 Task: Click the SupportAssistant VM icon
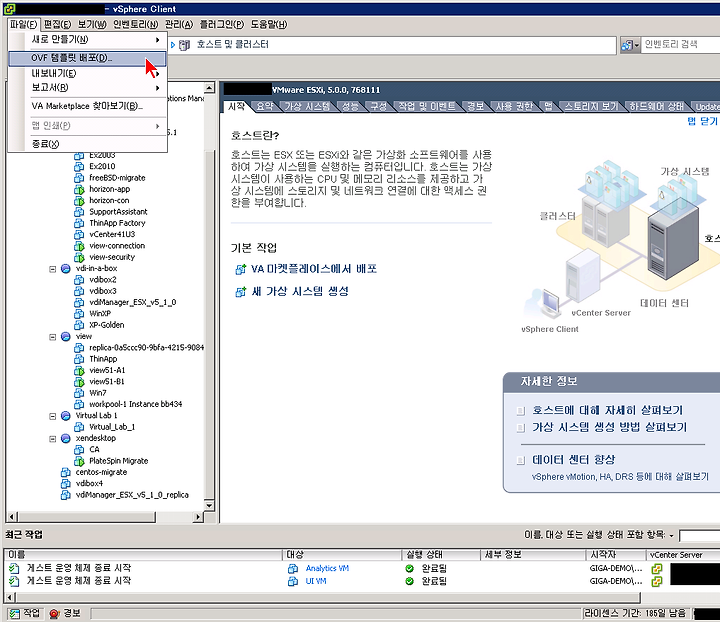[79, 212]
